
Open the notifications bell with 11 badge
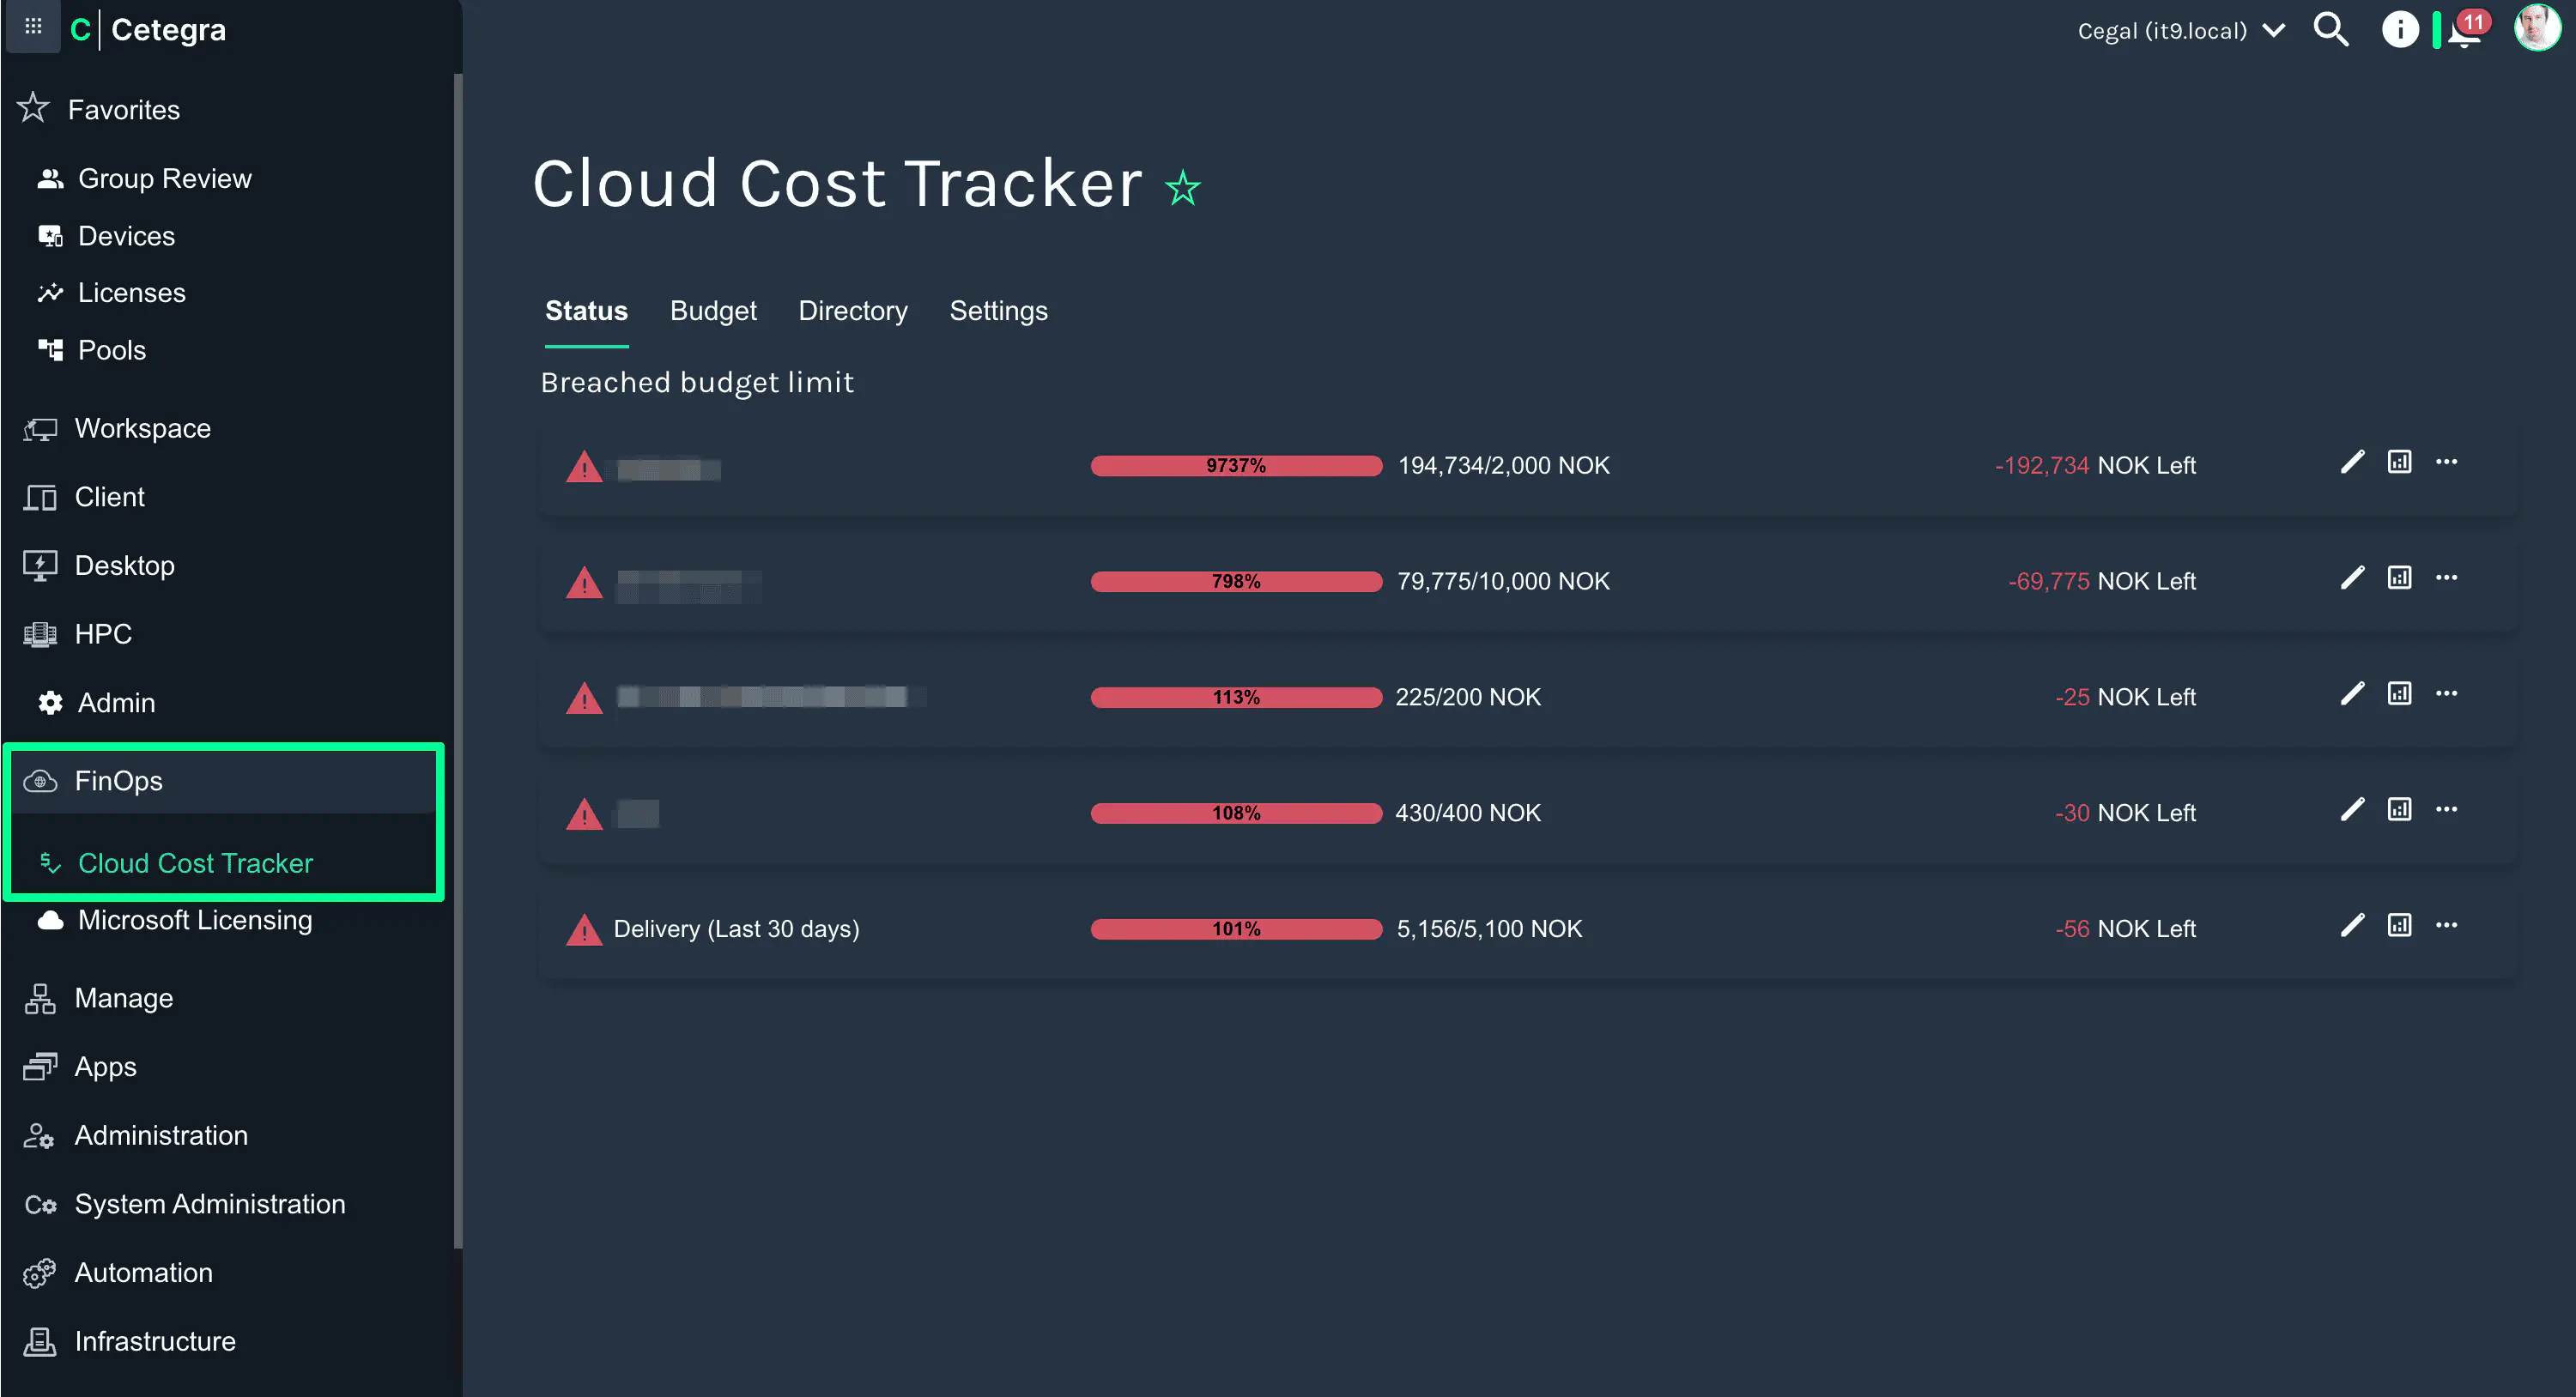click(2465, 32)
